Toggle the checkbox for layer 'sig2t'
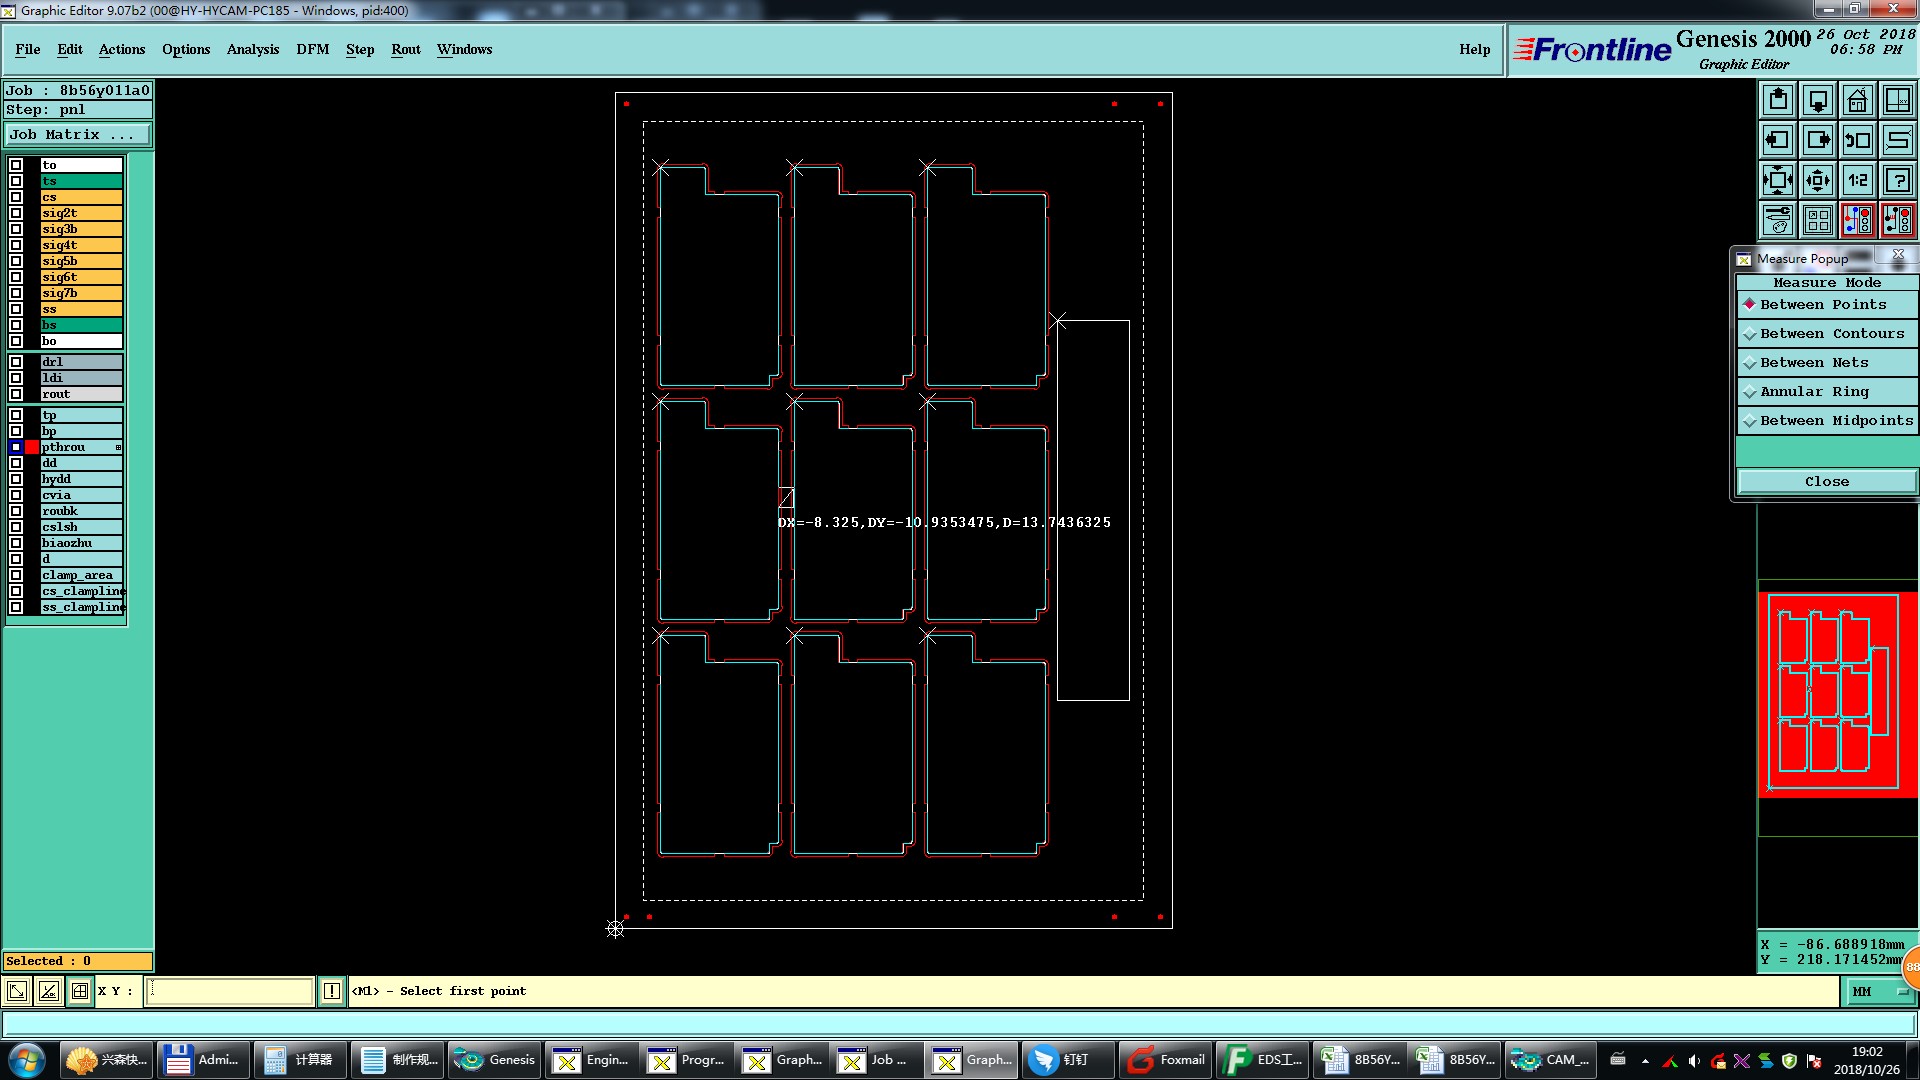 (16, 213)
